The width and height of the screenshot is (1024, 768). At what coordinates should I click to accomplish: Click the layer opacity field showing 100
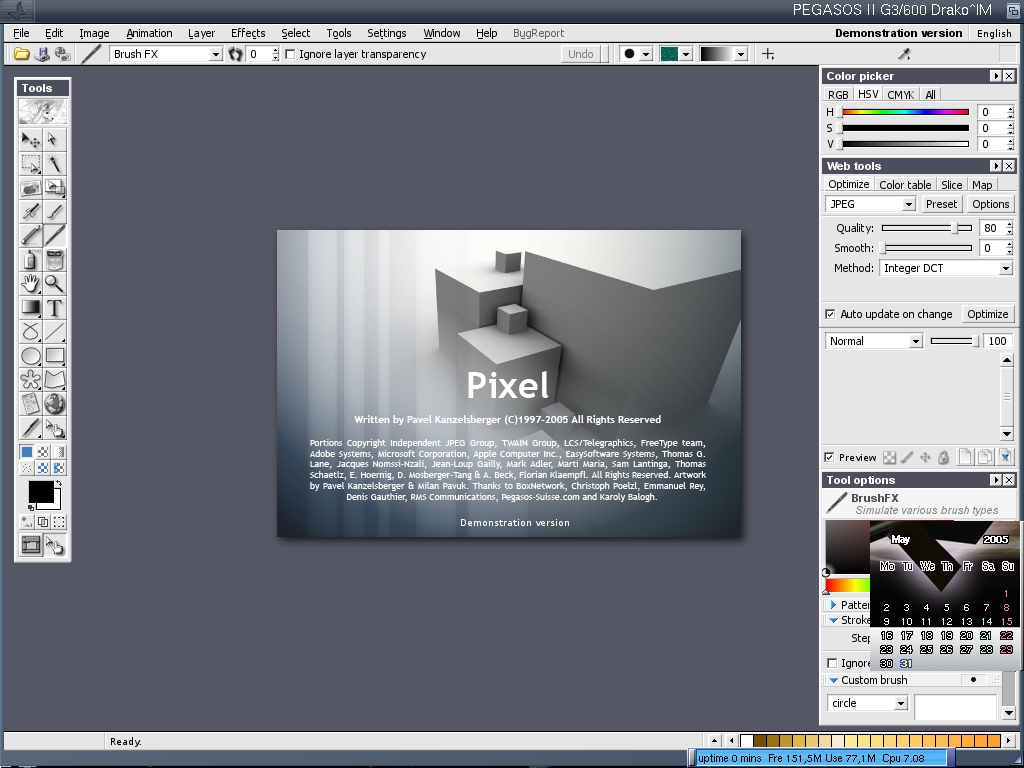coord(997,342)
